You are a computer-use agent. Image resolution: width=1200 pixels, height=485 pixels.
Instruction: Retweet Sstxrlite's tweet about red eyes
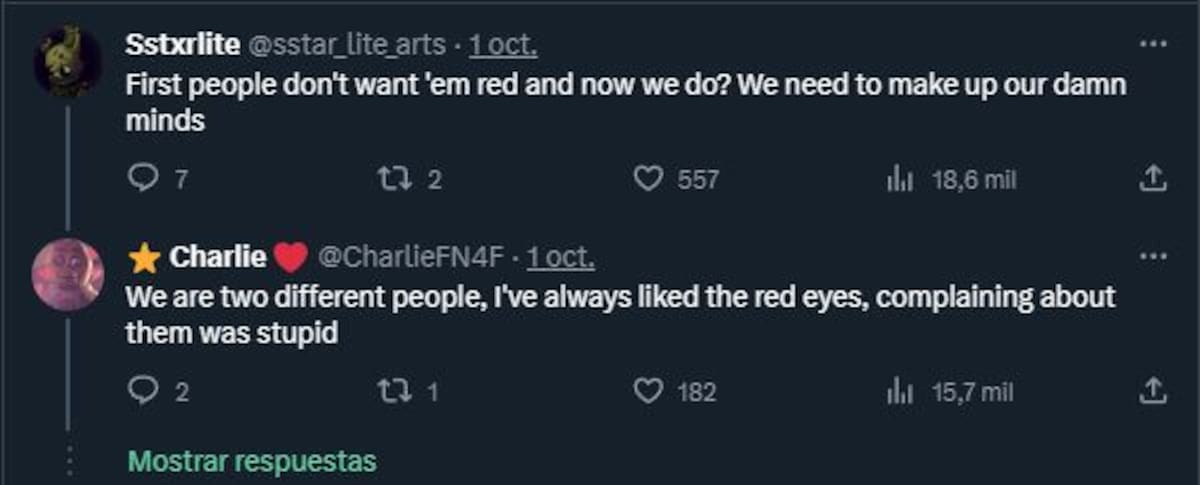click(x=388, y=179)
